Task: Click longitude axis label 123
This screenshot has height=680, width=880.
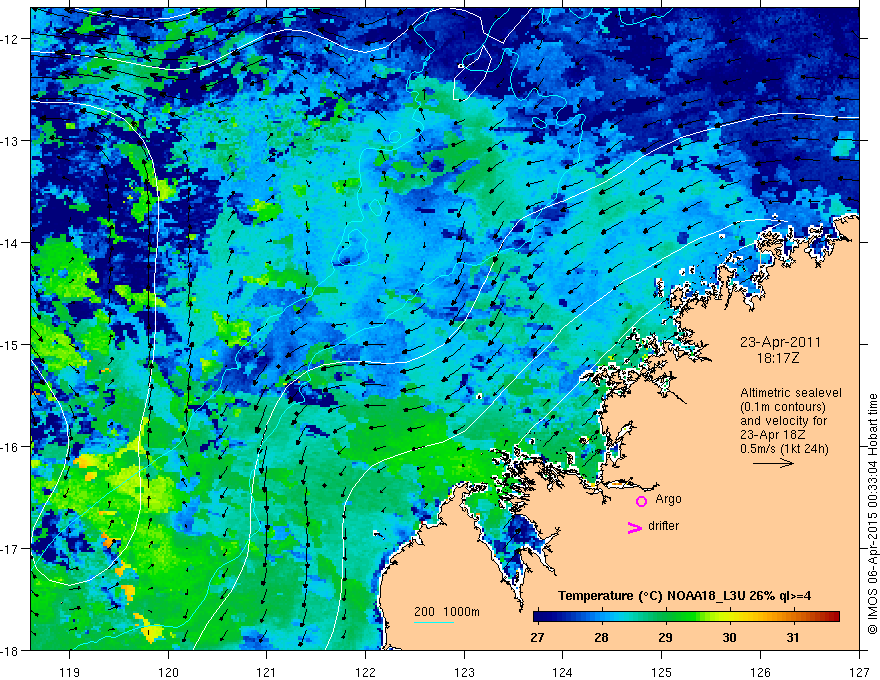Action: click(464, 672)
